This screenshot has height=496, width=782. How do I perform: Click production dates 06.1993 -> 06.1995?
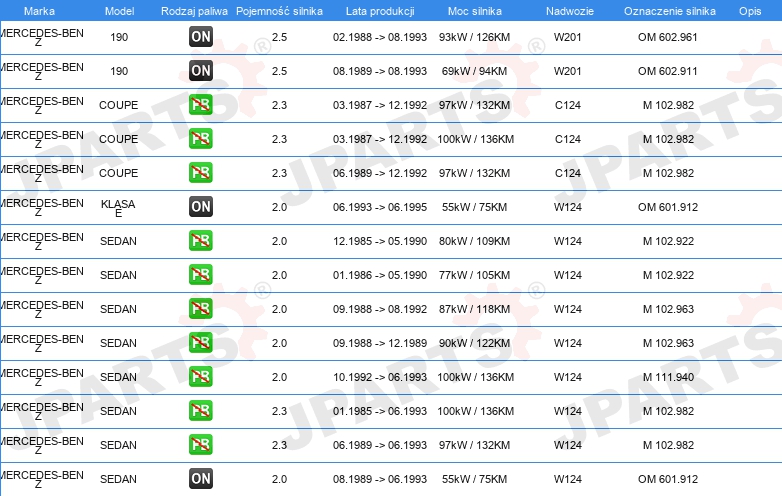tap(380, 207)
